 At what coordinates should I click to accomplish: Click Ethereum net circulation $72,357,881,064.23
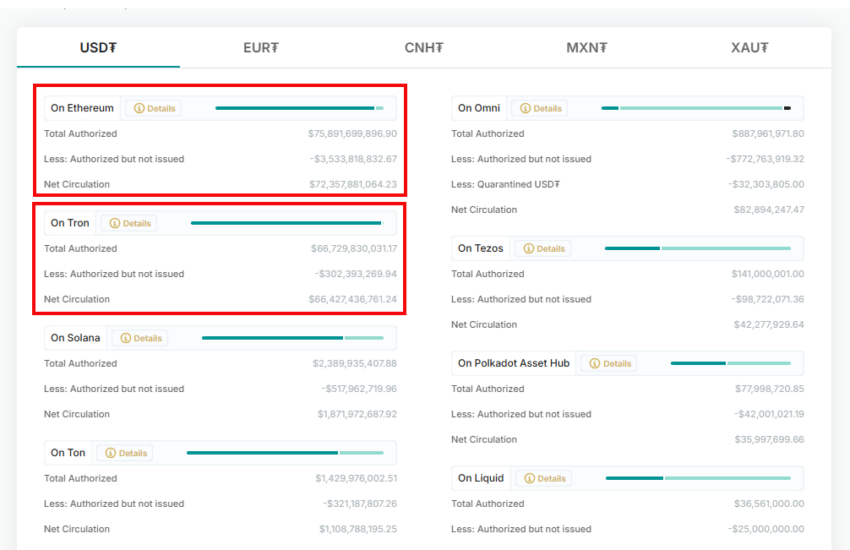coord(353,185)
